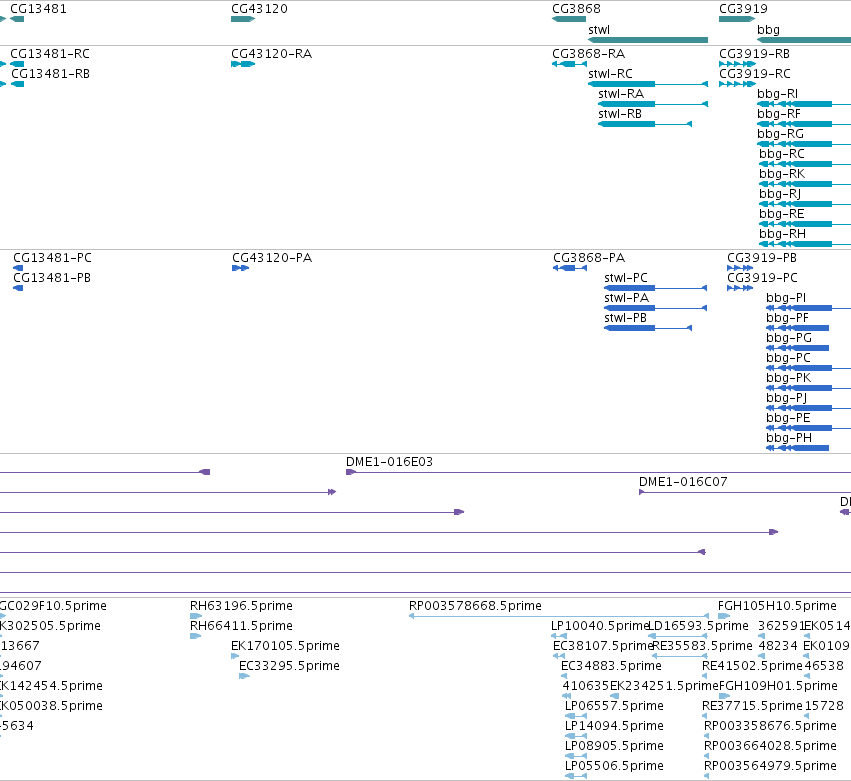Click the bbg-PC protein feature
Image resolution: width=851 pixels, height=781 pixels.
pyautogui.click(x=788, y=358)
